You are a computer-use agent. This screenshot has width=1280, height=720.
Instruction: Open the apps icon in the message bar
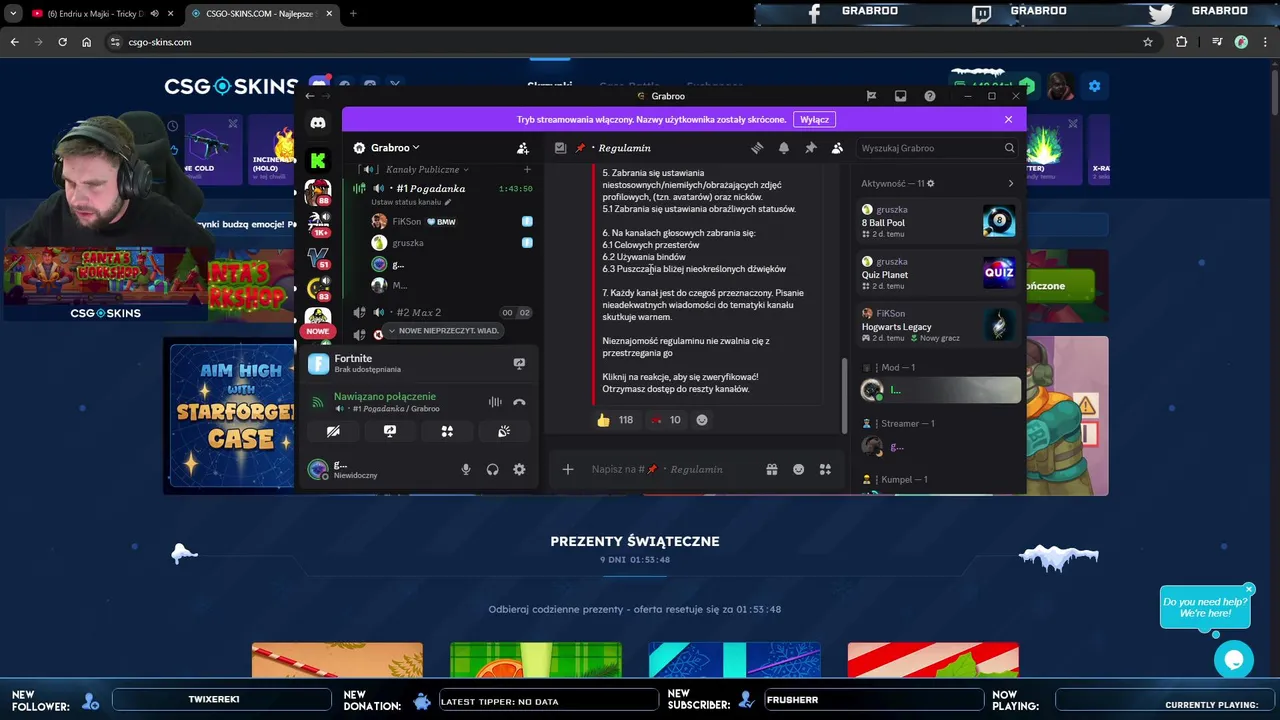[825, 469]
